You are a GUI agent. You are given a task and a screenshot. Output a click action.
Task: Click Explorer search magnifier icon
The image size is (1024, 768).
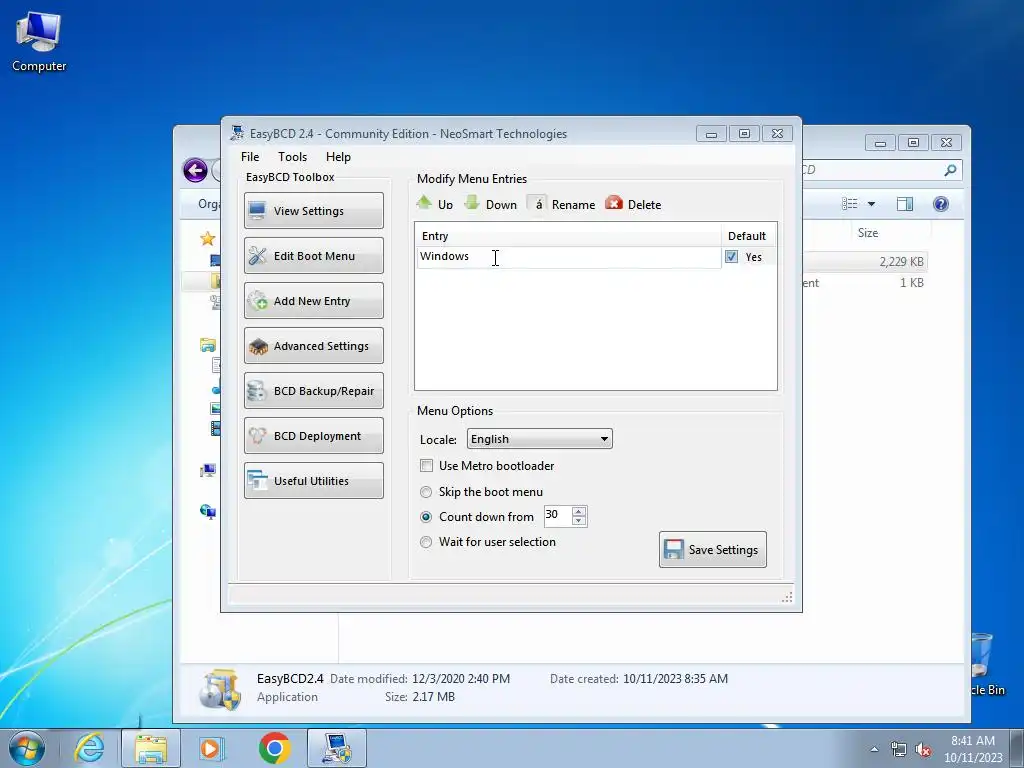pyautogui.click(x=950, y=170)
